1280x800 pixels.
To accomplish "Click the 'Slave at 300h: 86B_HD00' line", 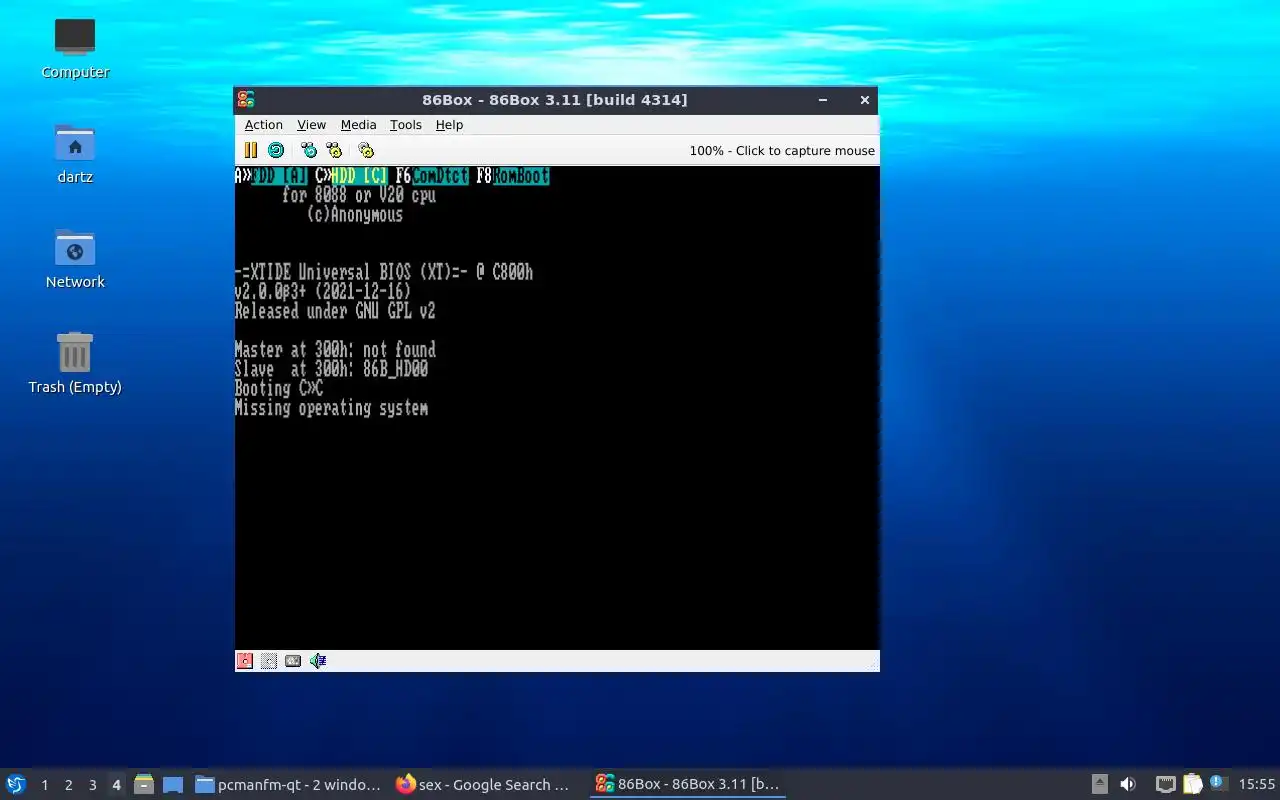I will [x=331, y=369].
